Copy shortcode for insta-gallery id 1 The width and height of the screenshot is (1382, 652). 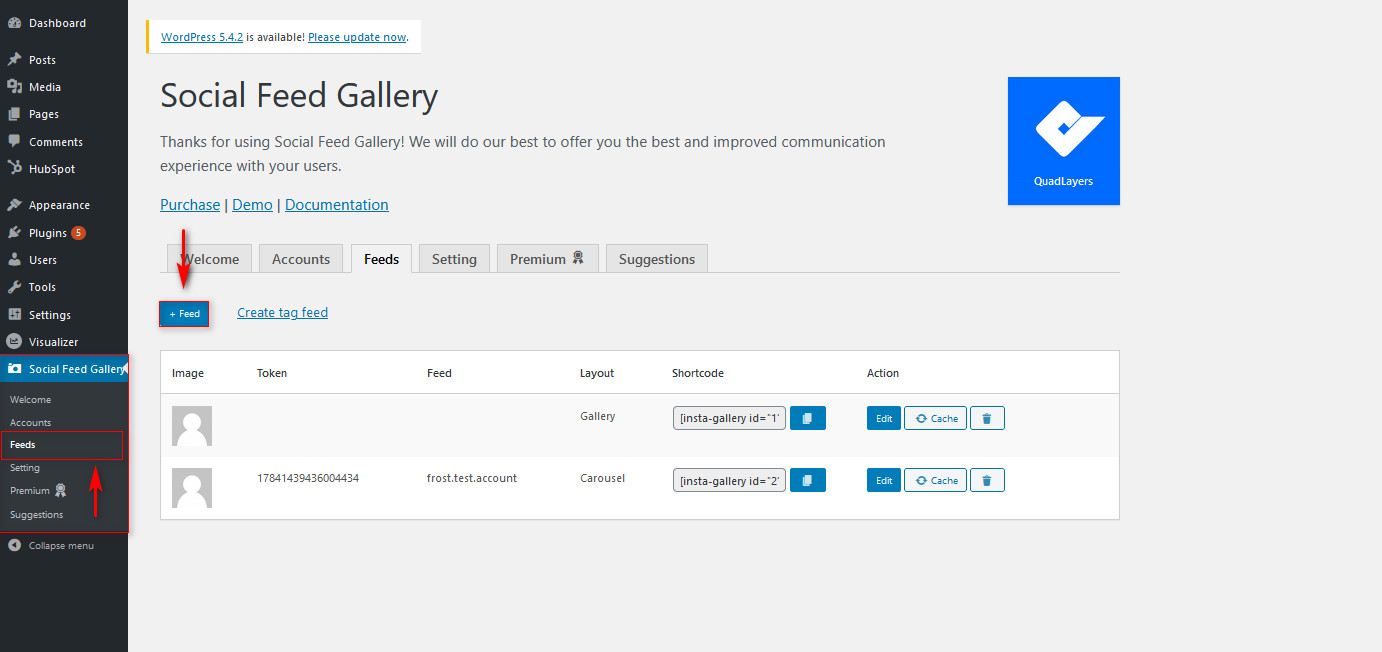pos(808,418)
